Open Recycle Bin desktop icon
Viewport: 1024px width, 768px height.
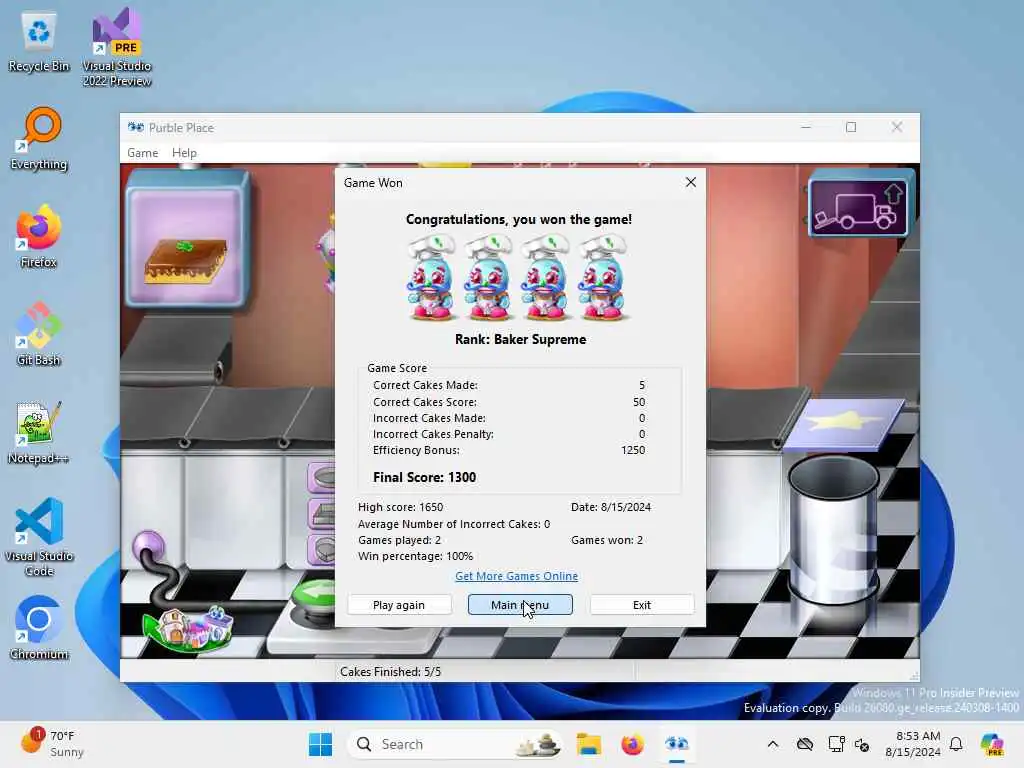(x=39, y=42)
